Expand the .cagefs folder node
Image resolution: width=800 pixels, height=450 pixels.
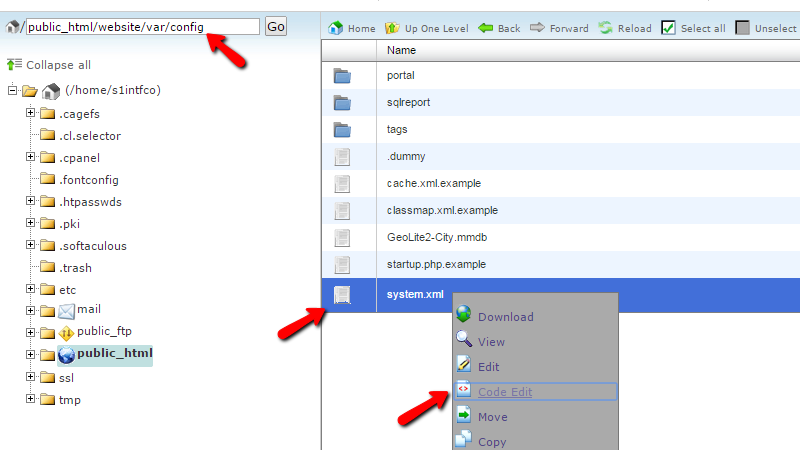31,112
